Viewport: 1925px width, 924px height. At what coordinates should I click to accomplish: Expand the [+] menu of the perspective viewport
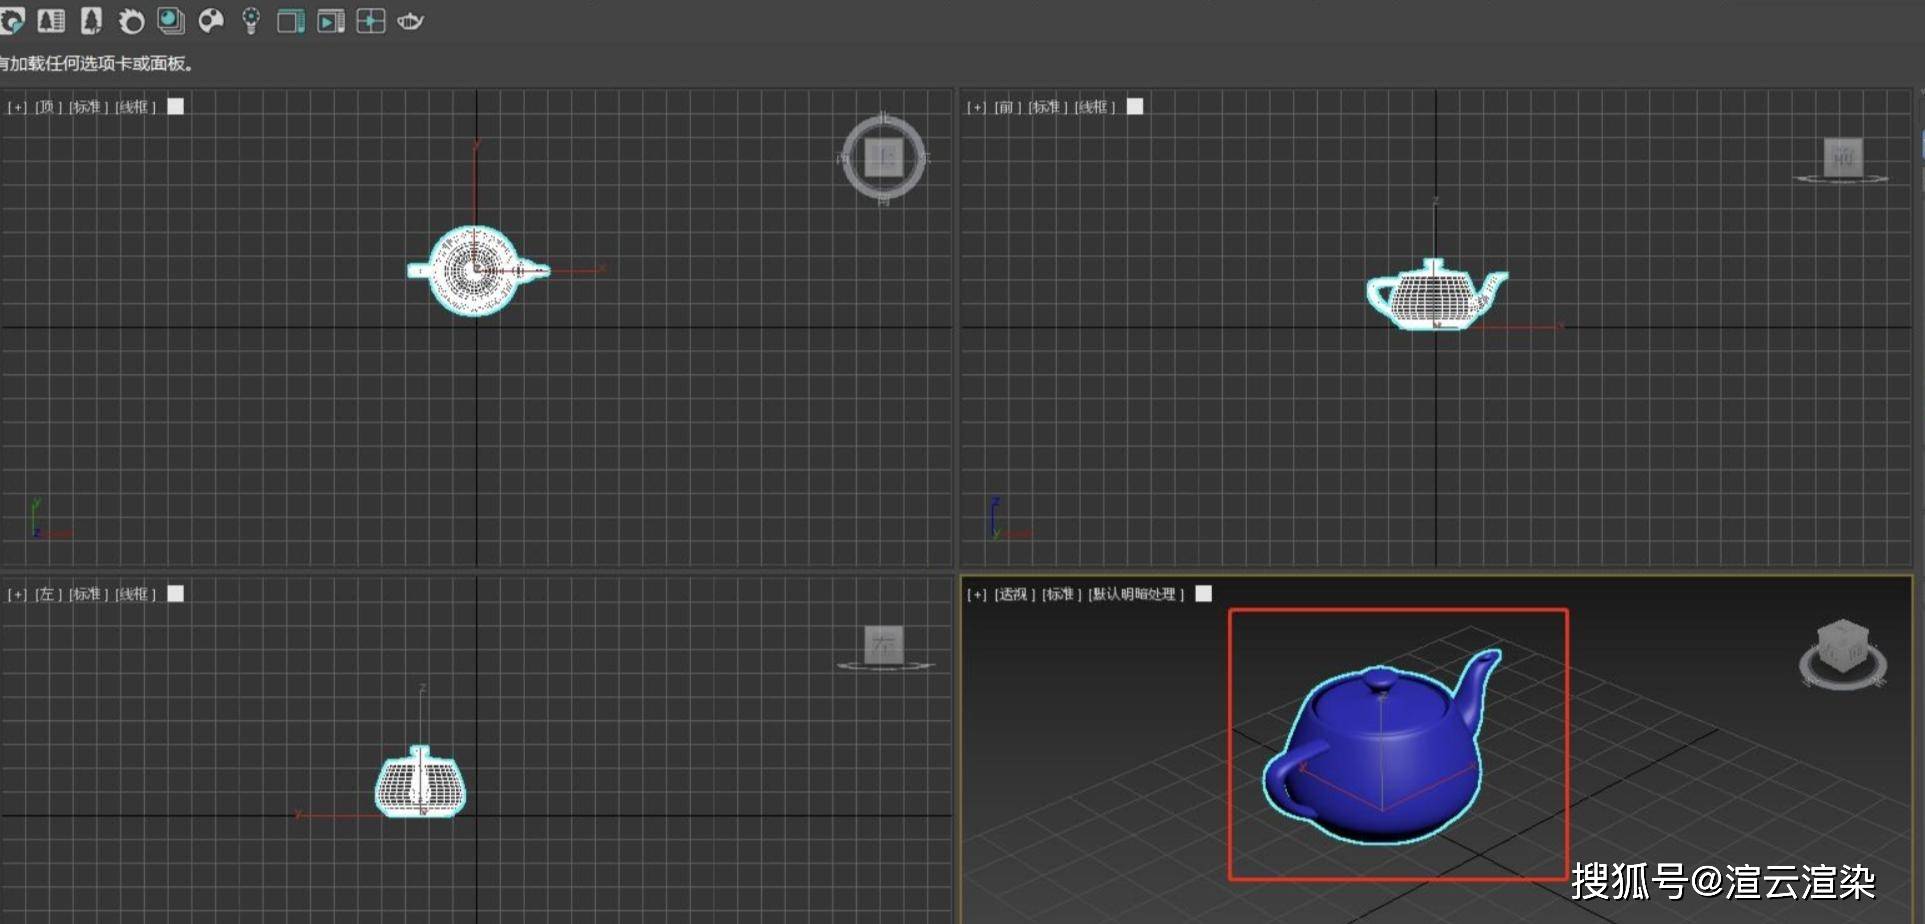coord(976,594)
